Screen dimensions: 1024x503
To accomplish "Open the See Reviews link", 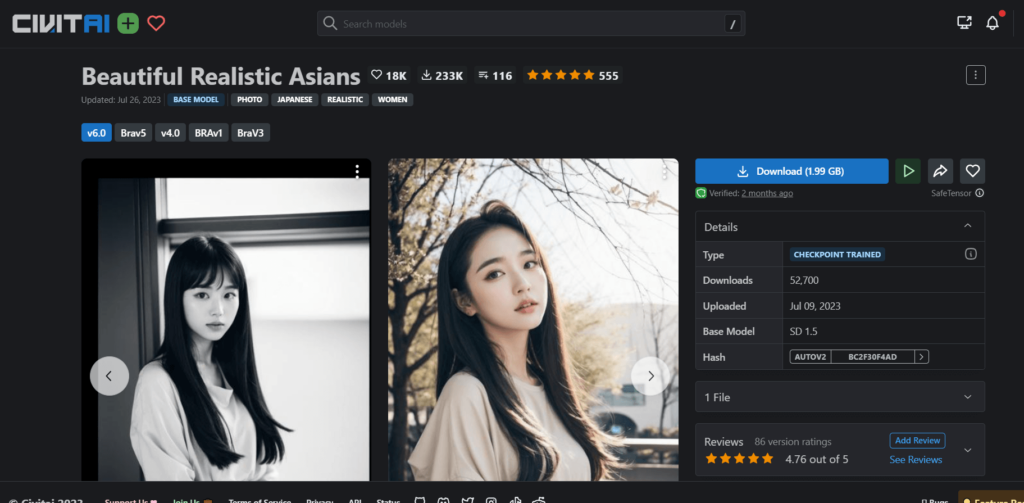I will point(915,460).
